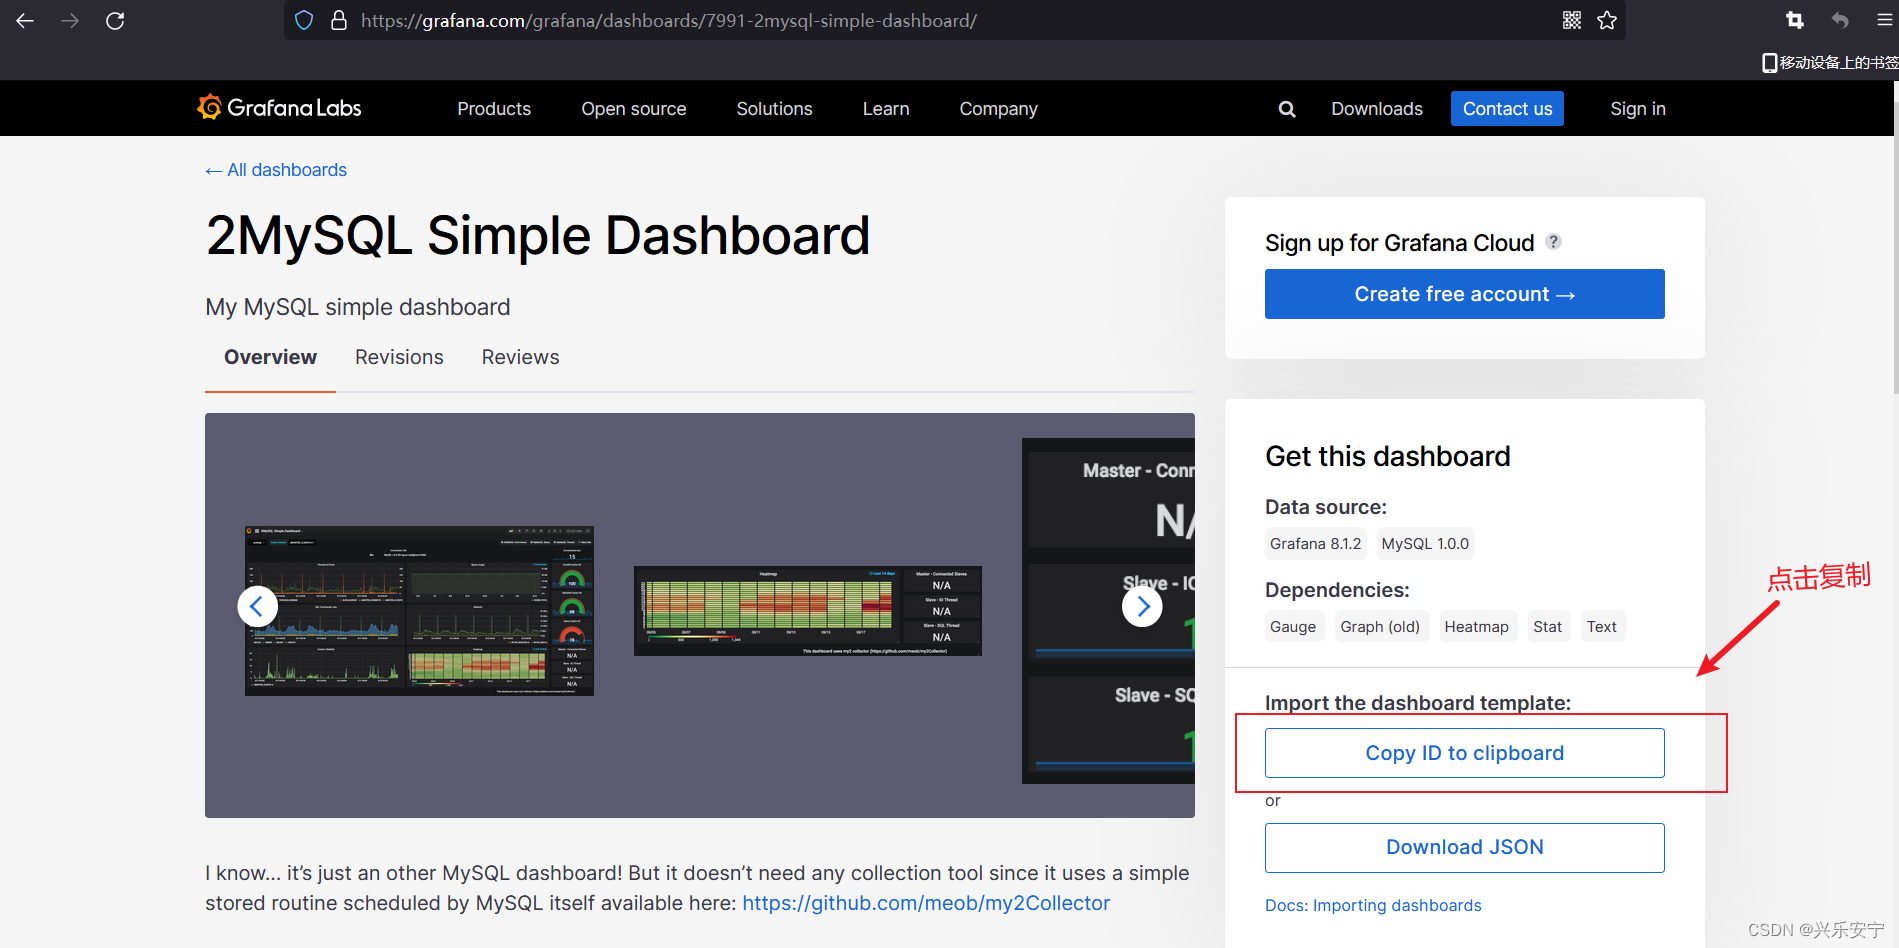Click the crop screenshot toolbar icon
1899x948 pixels.
[1795, 20]
